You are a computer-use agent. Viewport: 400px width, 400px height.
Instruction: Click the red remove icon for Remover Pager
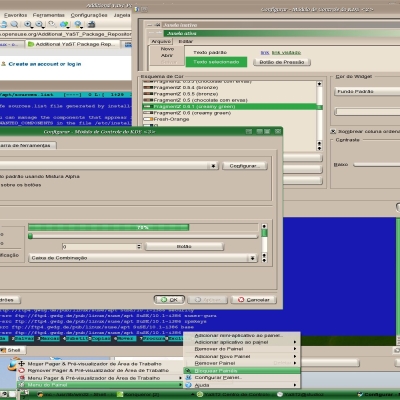point(22,371)
